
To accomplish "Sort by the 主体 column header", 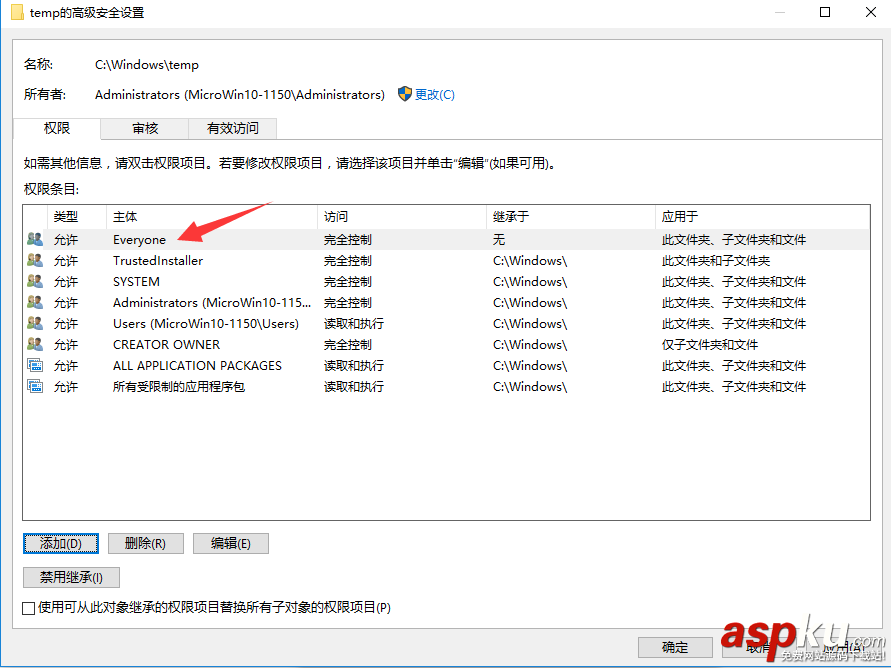I will tap(212, 216).
